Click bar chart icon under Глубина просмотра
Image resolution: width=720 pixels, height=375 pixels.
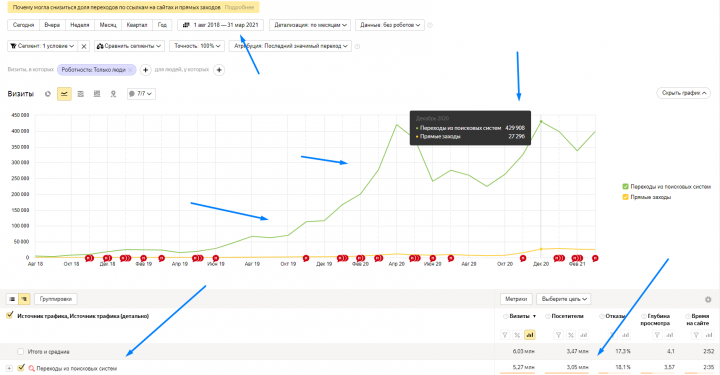[x=669, y=335]
